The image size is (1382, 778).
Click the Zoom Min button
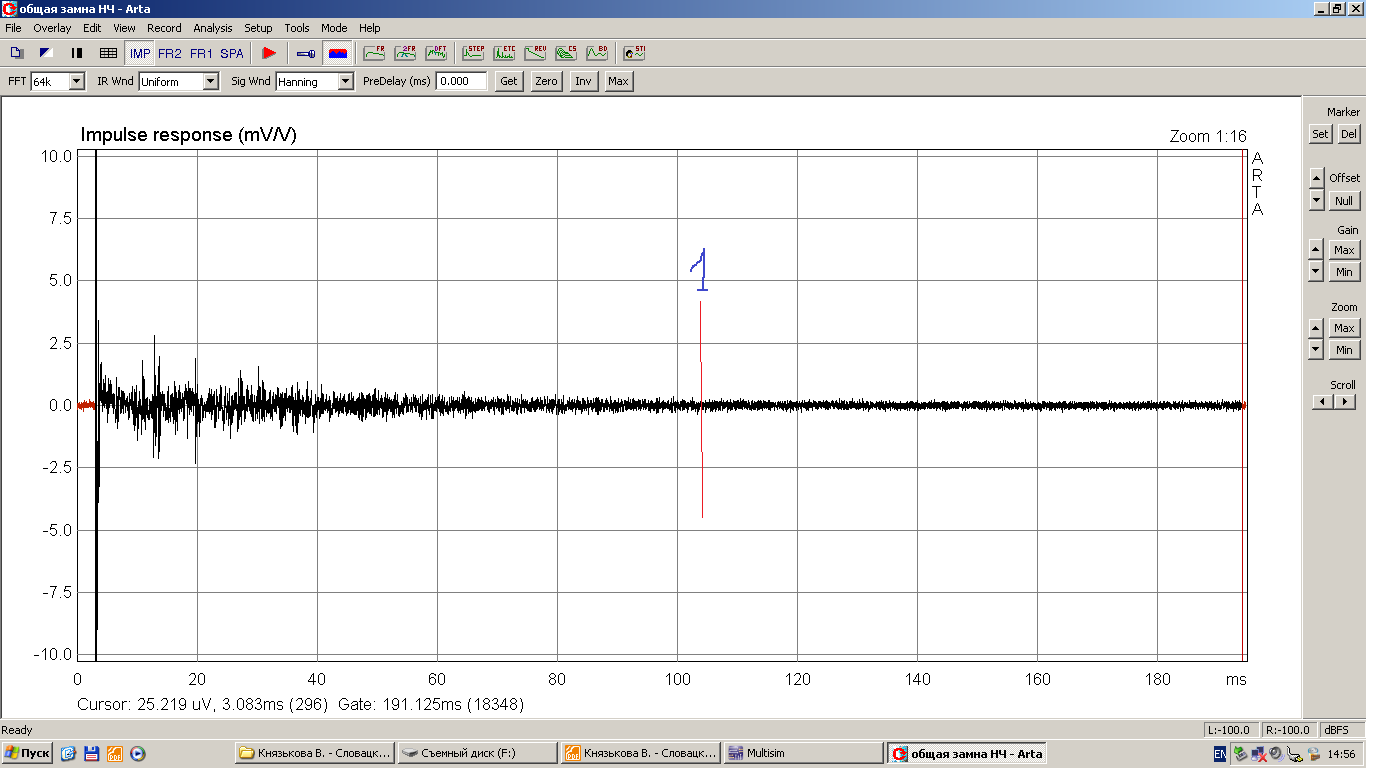tap(1344, 350)
